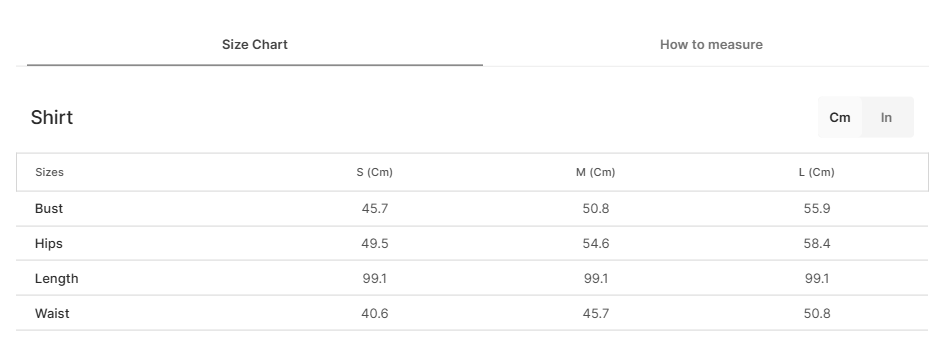Image resolution: width=940 pixels, height=362 pixels.
Task: Toggle units to In
Action: point(887,117)
